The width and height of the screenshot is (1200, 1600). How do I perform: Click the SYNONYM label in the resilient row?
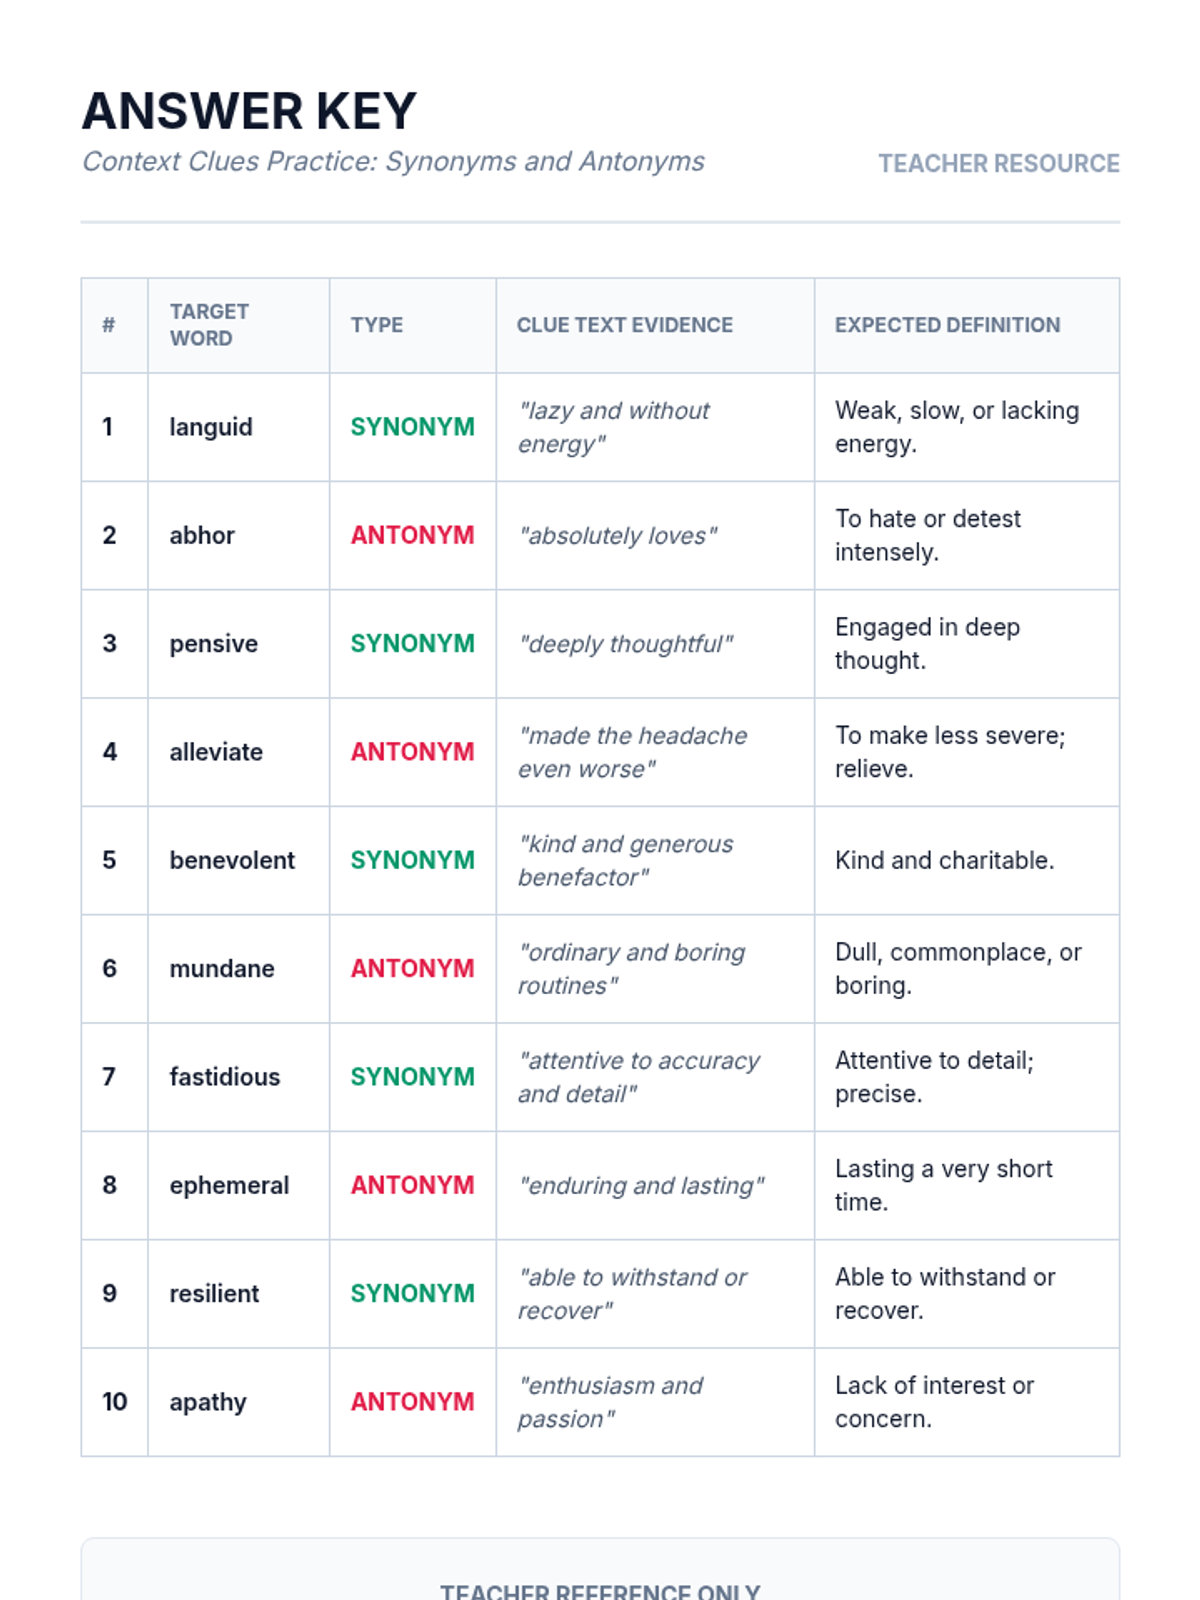coord(412,1293)
